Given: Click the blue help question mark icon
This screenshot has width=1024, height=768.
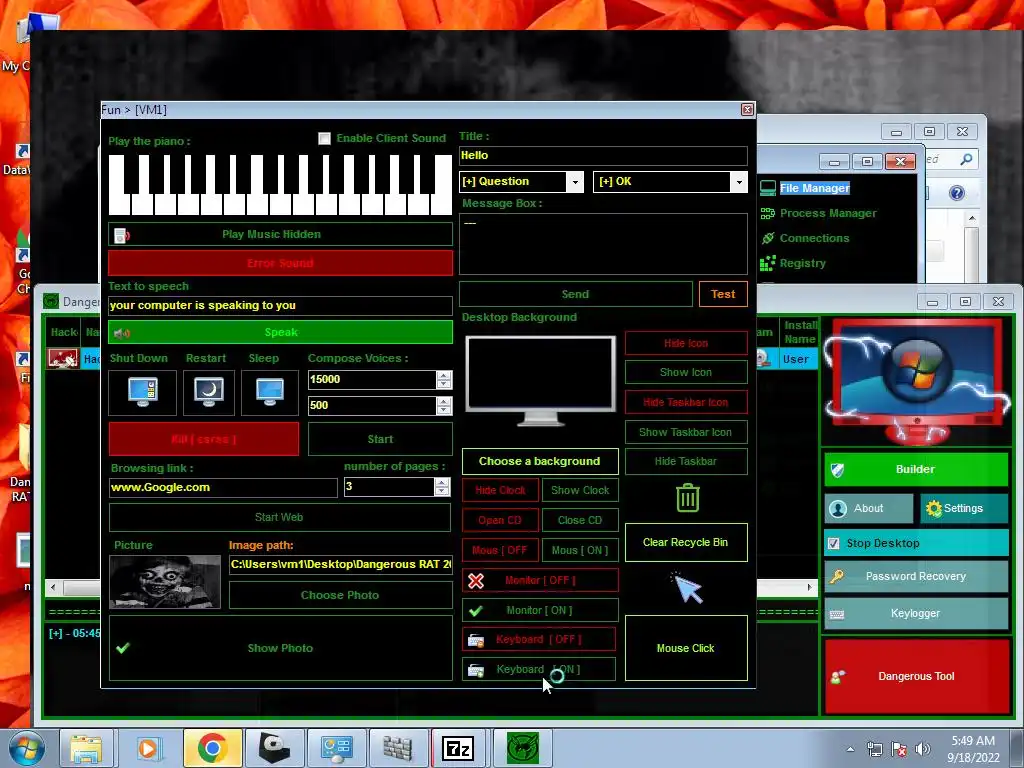Looking at the screenshot, I should point(957,193).
